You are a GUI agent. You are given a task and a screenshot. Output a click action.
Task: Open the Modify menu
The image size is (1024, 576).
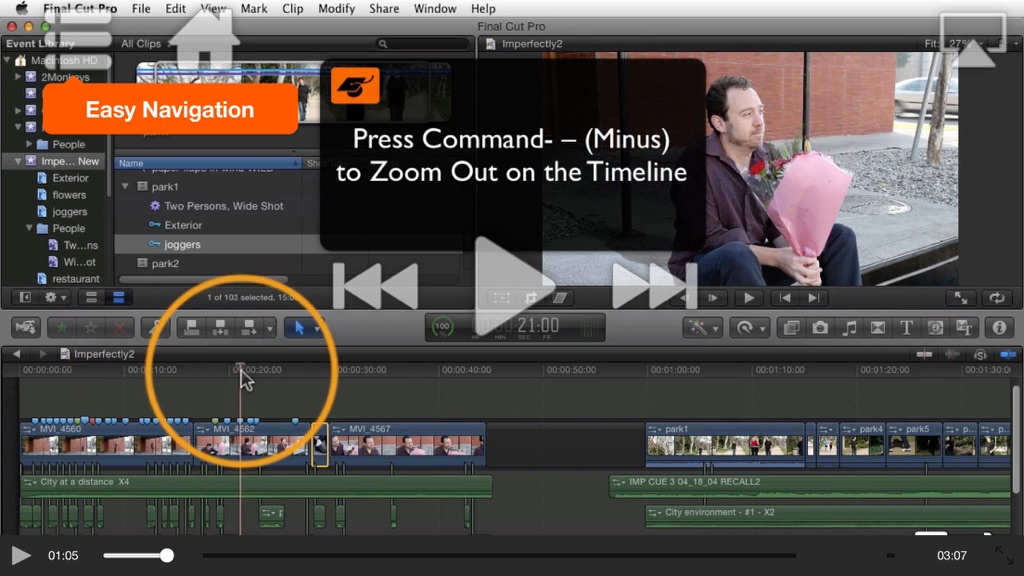click(x=336, y=8)
